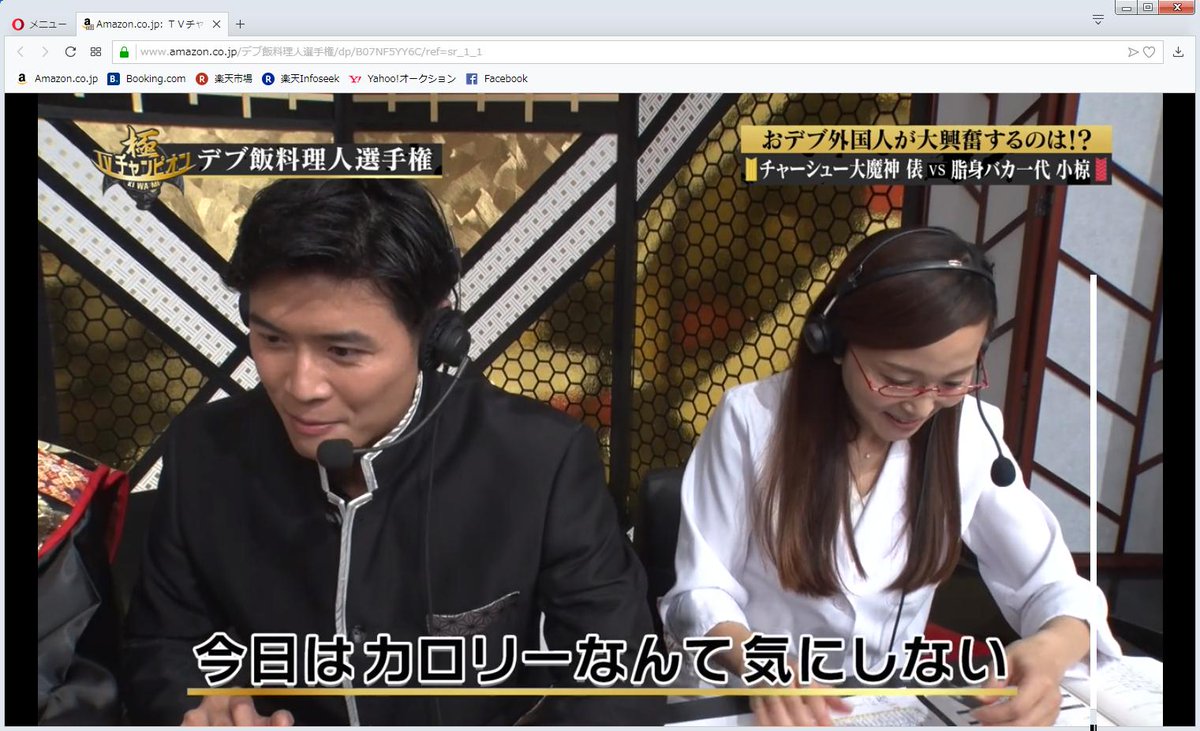Open the Yahoo!オークション bookmark
The width and height of the screenshot is (1200, 731).
point(402,79)
